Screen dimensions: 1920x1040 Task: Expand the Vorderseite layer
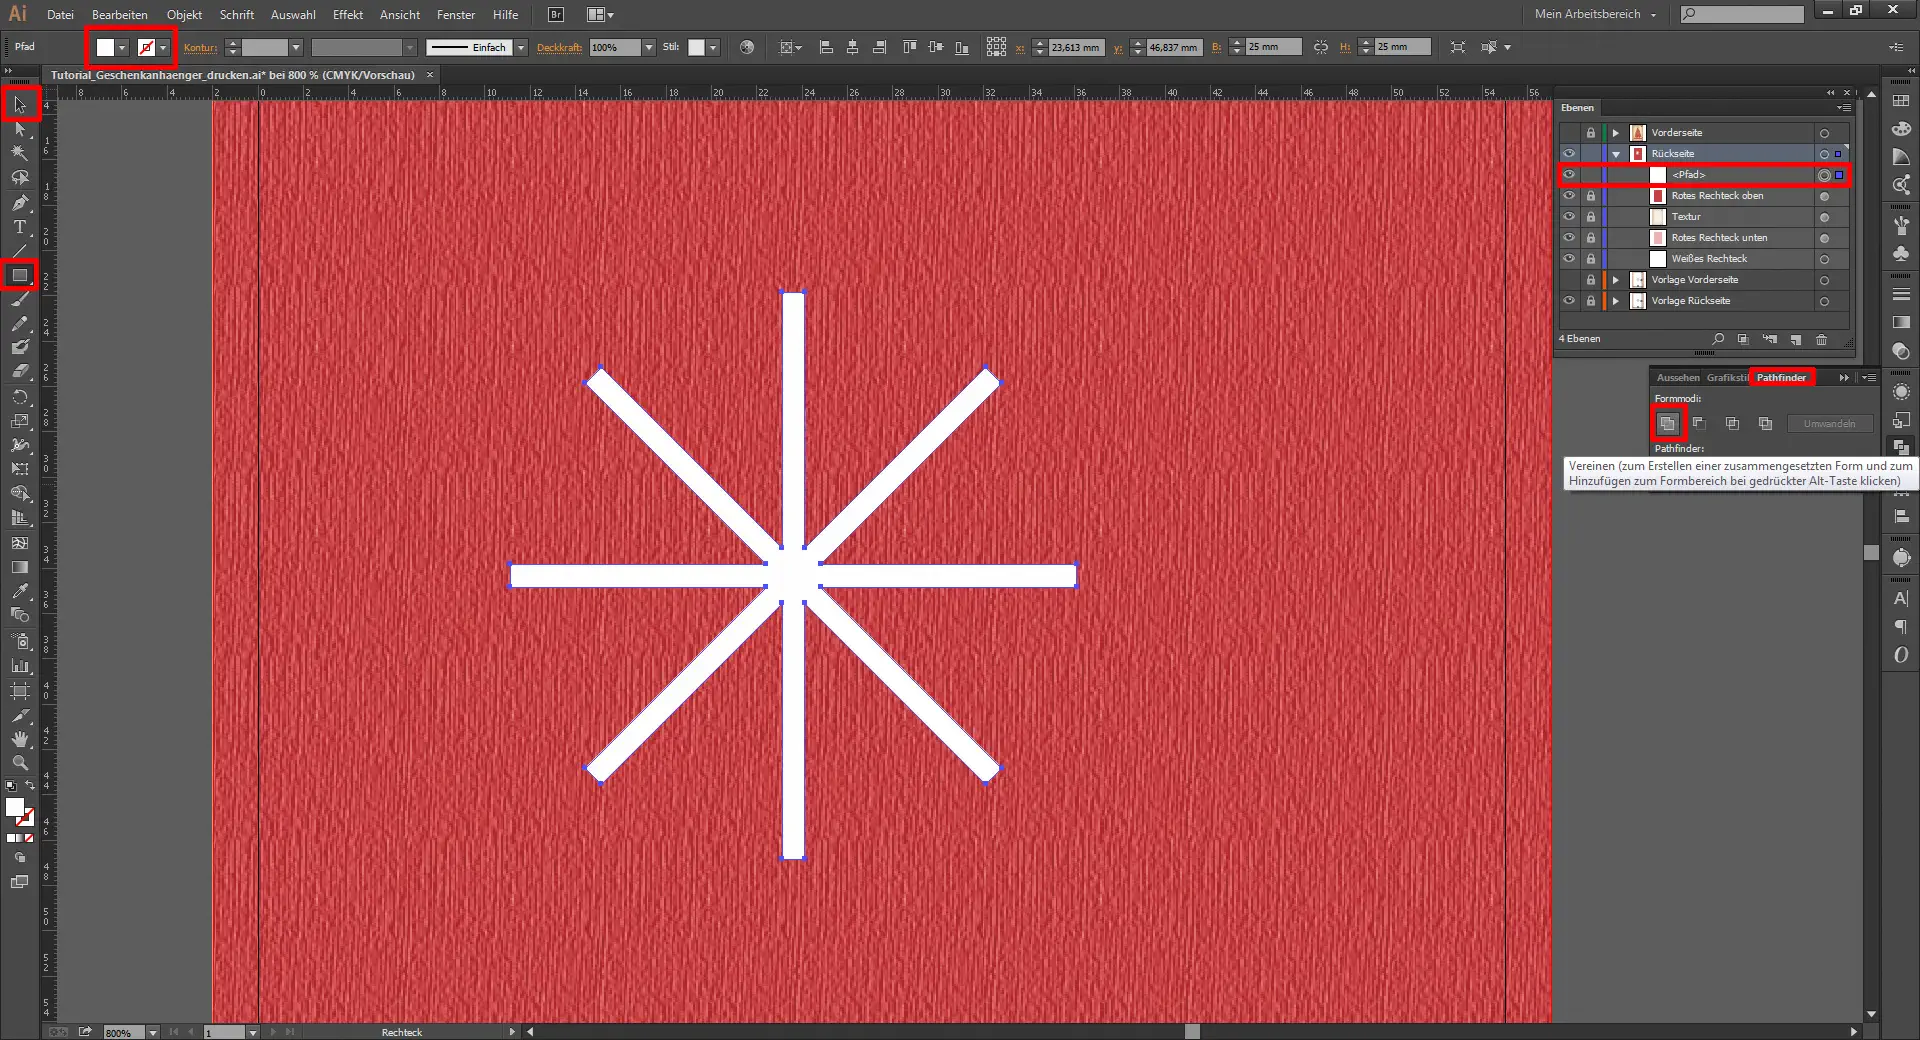point(1616,133)
